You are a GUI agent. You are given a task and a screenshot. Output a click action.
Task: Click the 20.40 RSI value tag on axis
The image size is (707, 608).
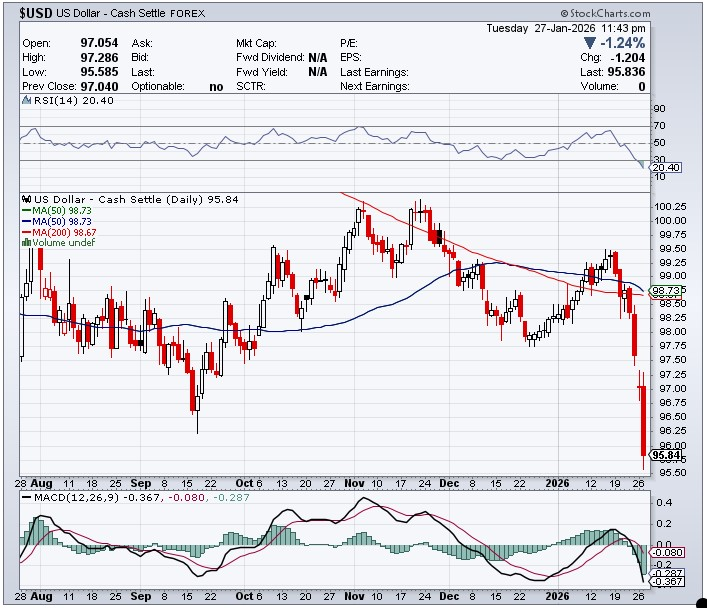click(x=666, y=167)
